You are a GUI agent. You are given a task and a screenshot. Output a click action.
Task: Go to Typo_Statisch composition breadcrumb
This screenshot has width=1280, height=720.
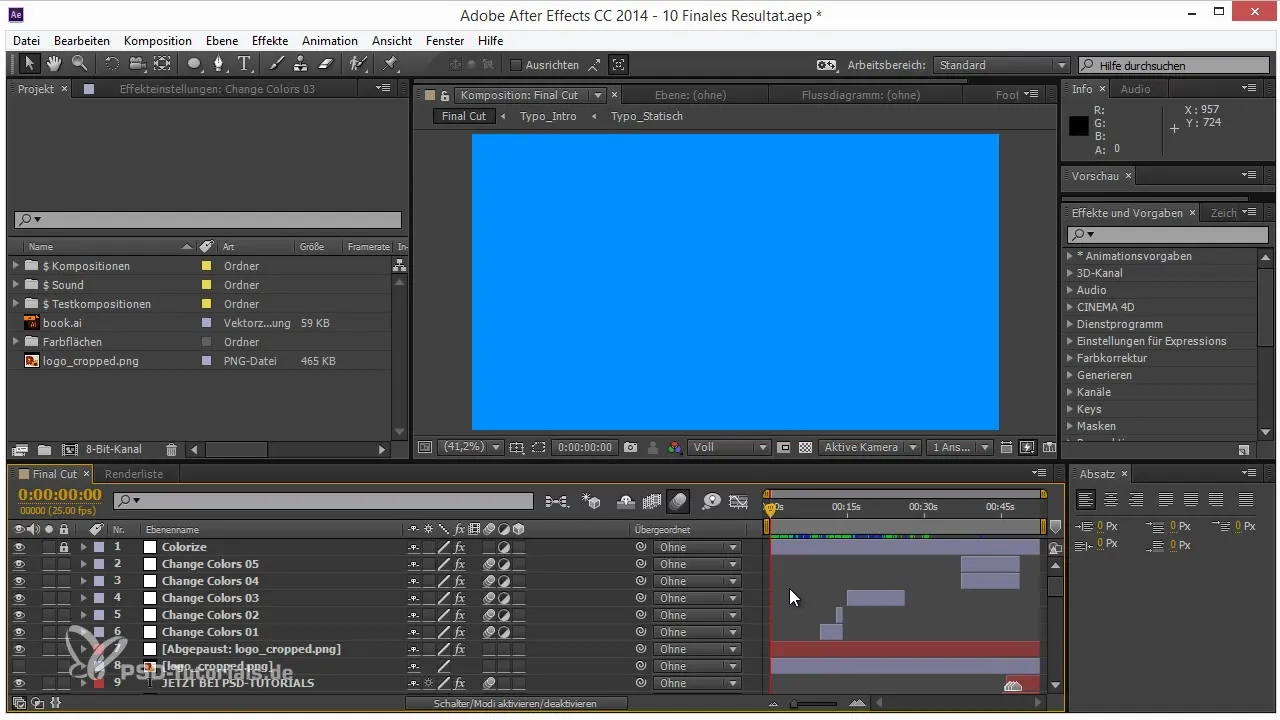tap(647, 116)
